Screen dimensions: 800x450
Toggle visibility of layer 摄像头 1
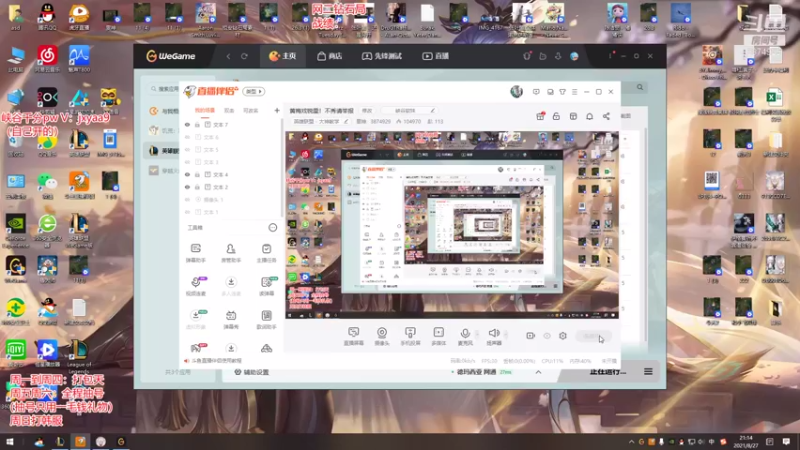[x=187, y=199]
